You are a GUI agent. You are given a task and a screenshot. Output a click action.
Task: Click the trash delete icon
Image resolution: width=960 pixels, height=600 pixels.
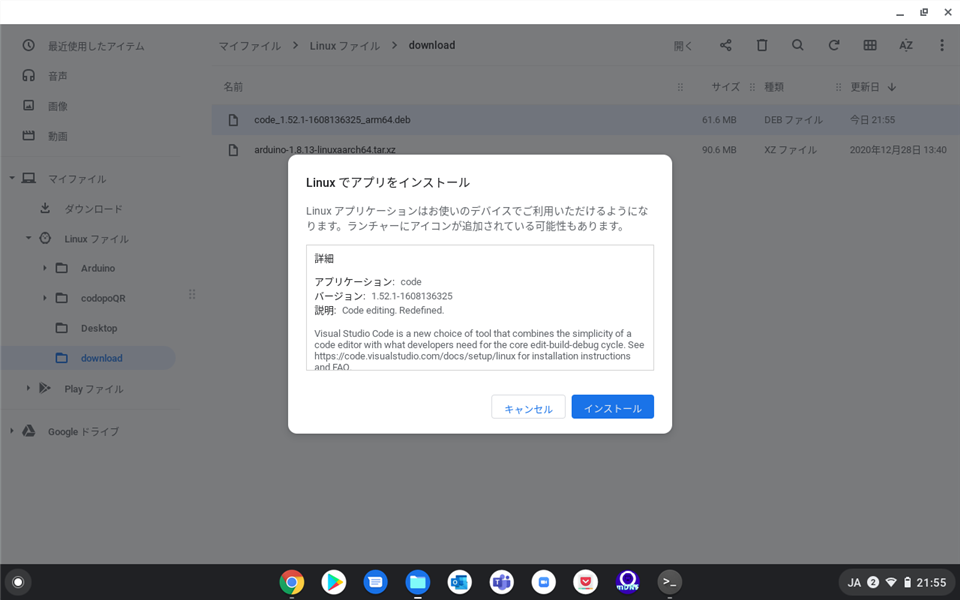tap(762, 45)
